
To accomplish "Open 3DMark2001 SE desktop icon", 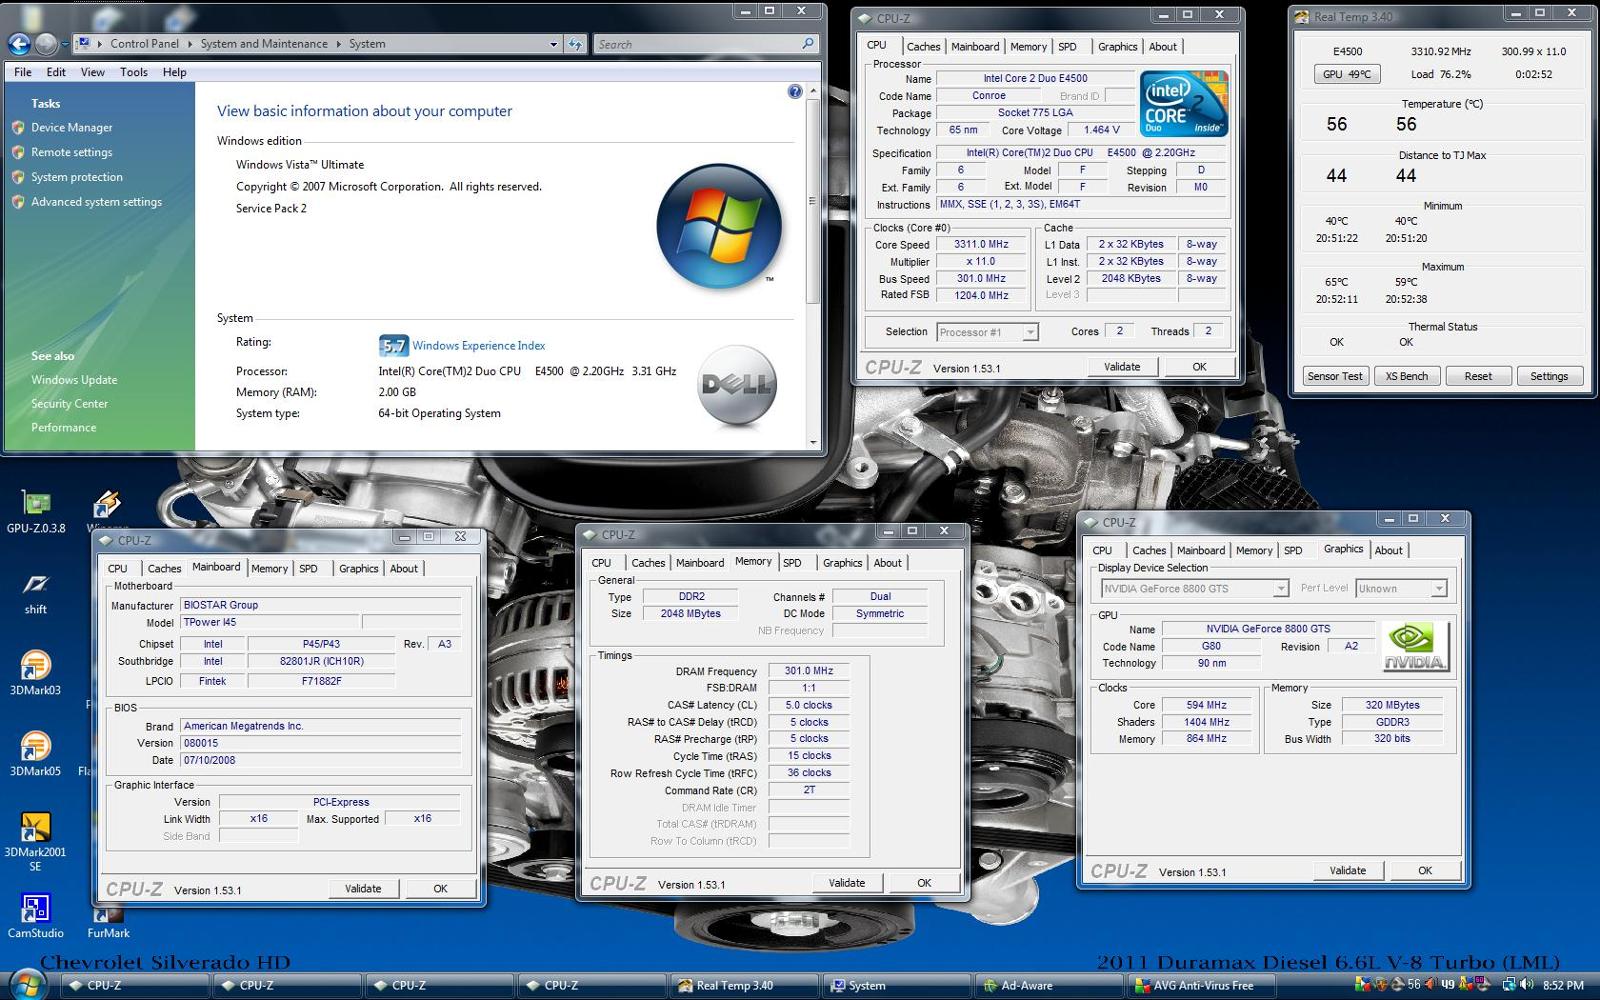I will click(36, 842).
